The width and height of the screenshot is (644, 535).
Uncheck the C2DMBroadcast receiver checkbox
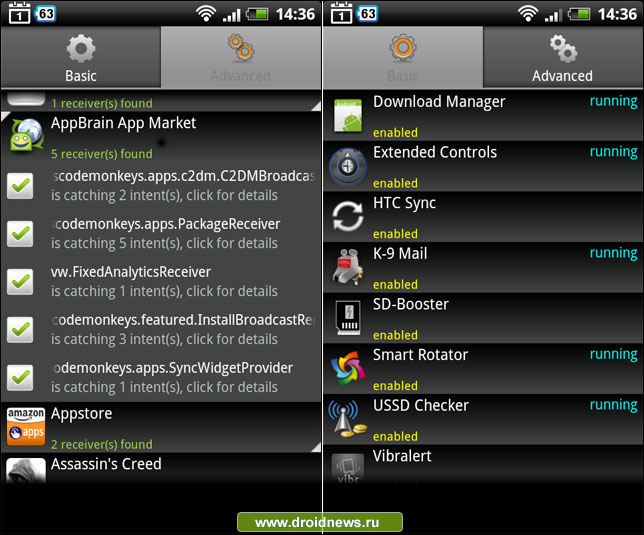(20, 186)
